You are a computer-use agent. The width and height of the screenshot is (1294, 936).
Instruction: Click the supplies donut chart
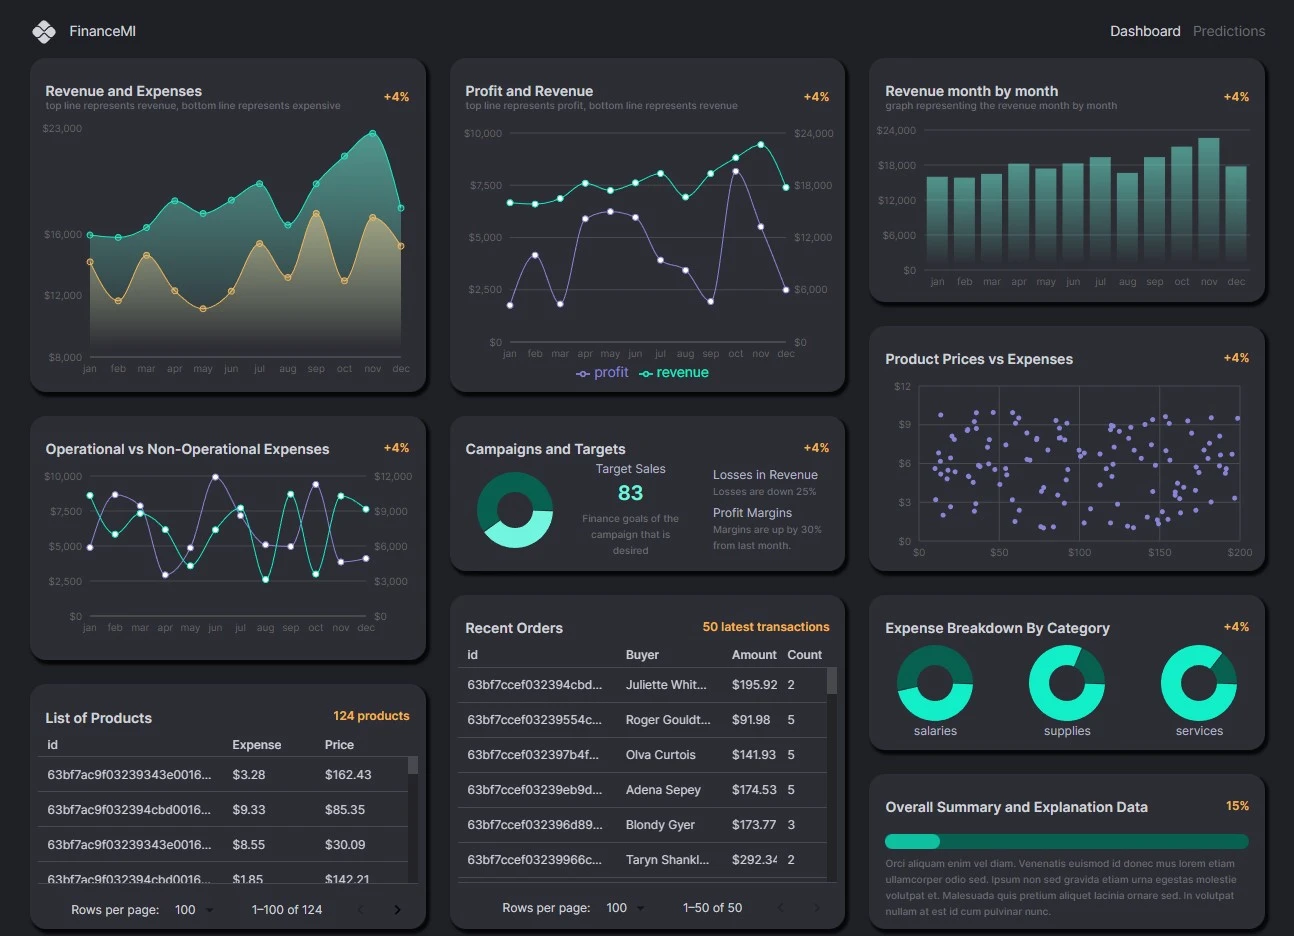pos(1067,683)
